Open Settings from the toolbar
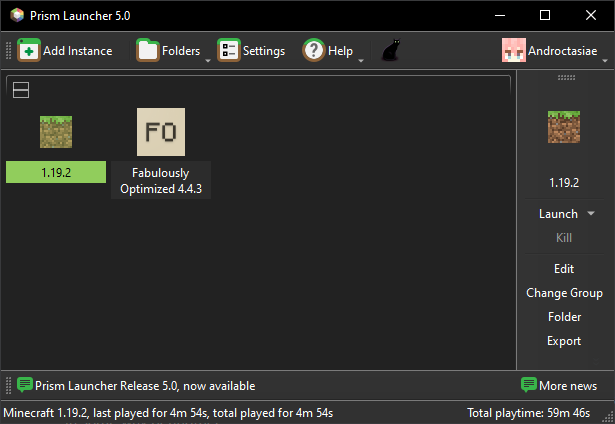615x424 pixels. (229, 51)
